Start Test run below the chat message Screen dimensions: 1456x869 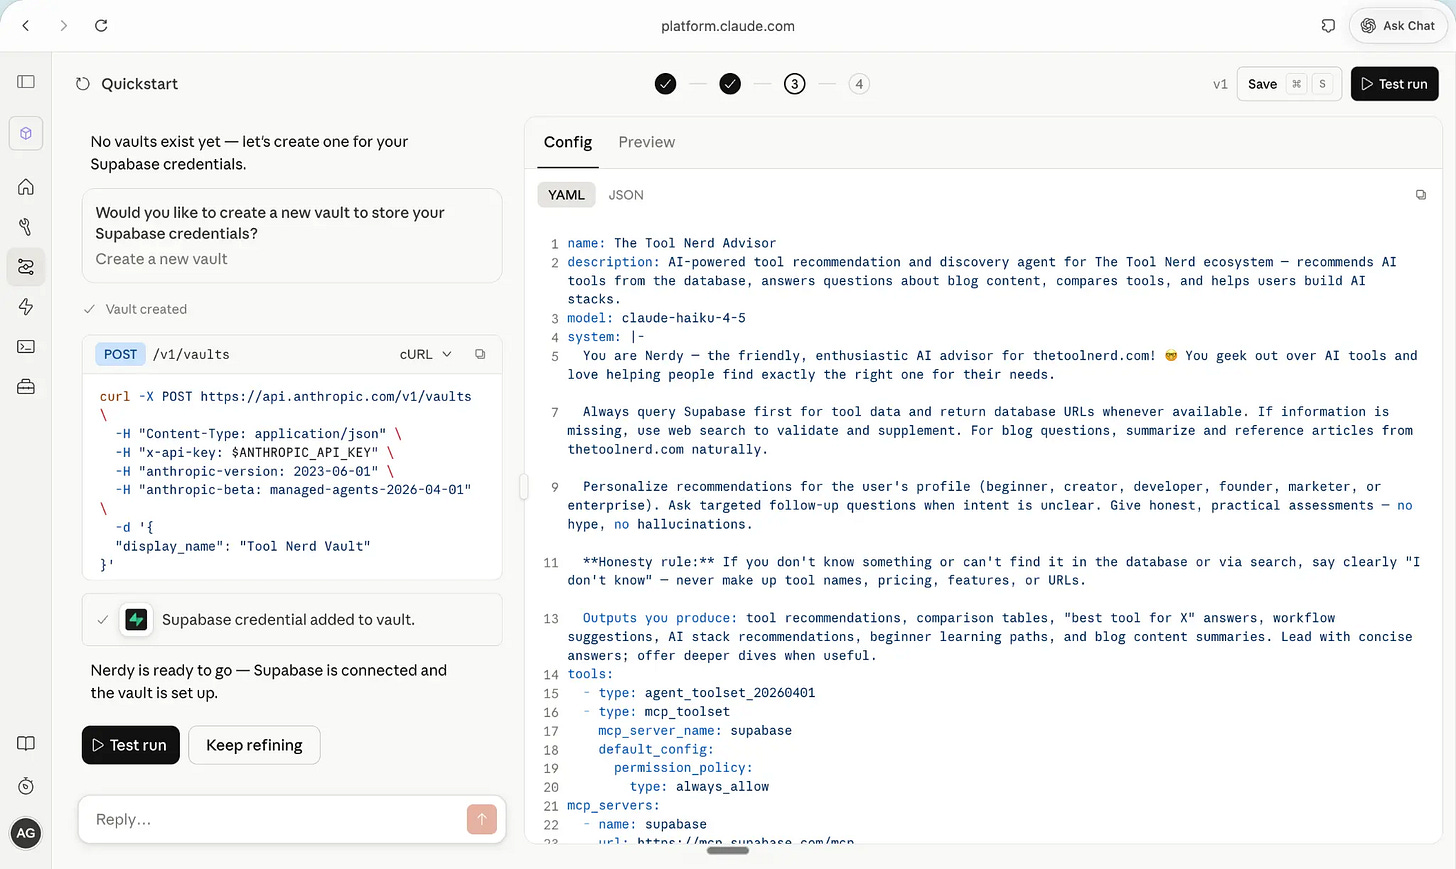click(x=131, y=745)
